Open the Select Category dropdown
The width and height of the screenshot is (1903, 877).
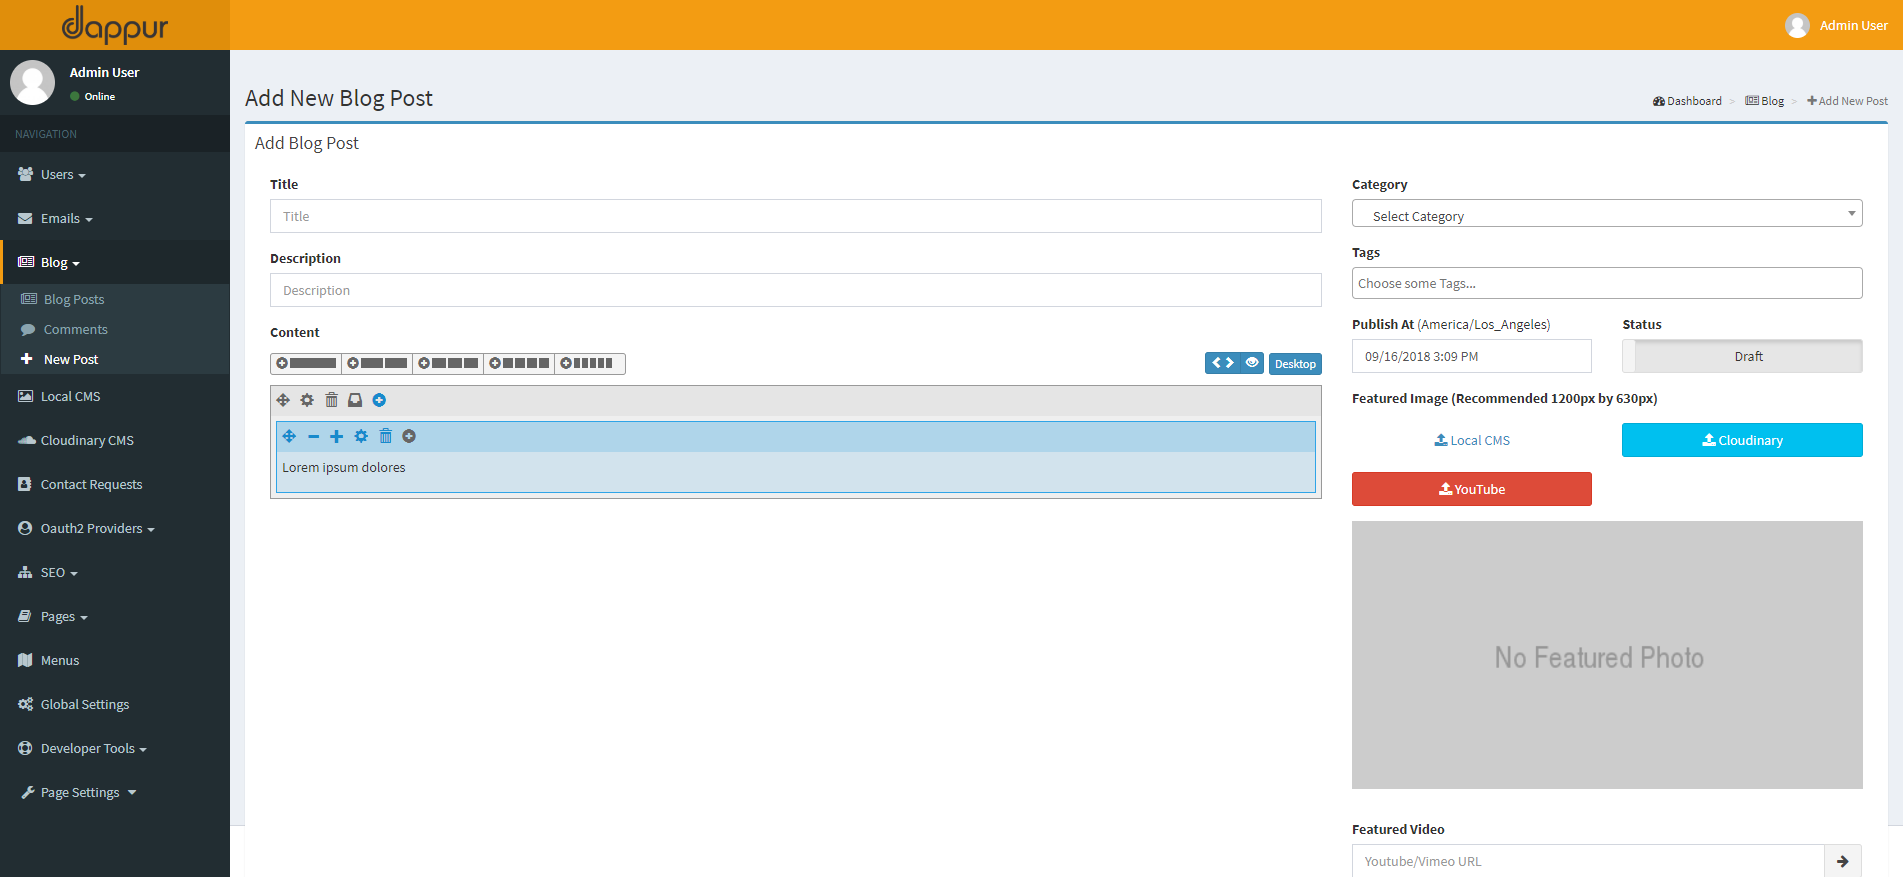click(x=1607, y=214)
